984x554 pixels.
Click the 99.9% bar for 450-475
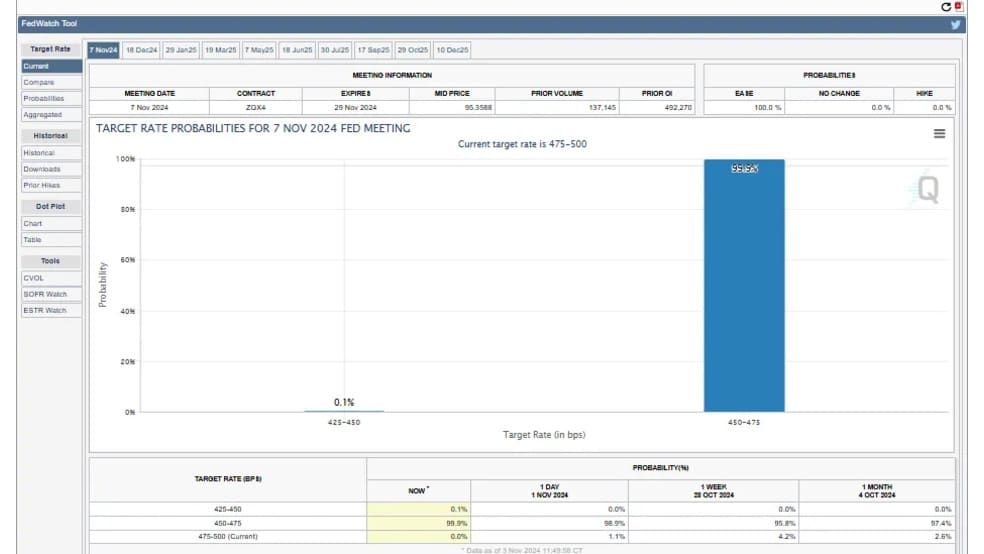click(x=744, y=285)
